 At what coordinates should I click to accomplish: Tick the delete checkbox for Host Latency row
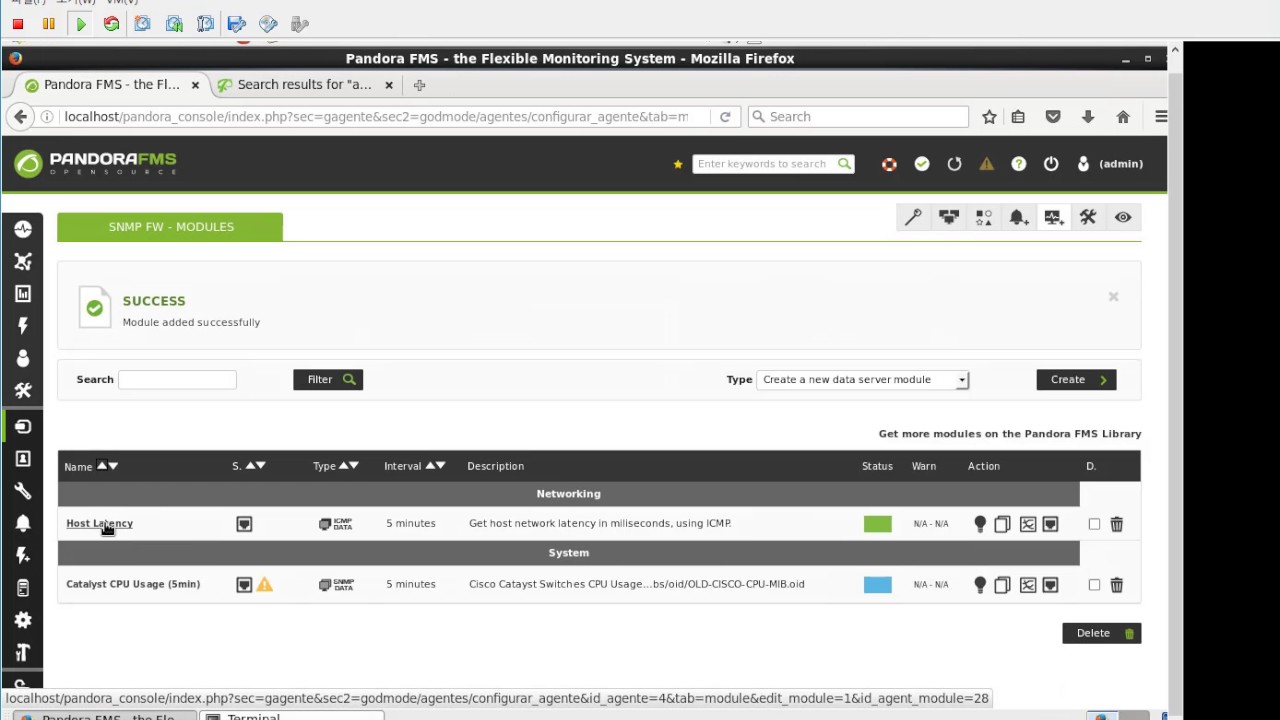tap(1094, 524)
